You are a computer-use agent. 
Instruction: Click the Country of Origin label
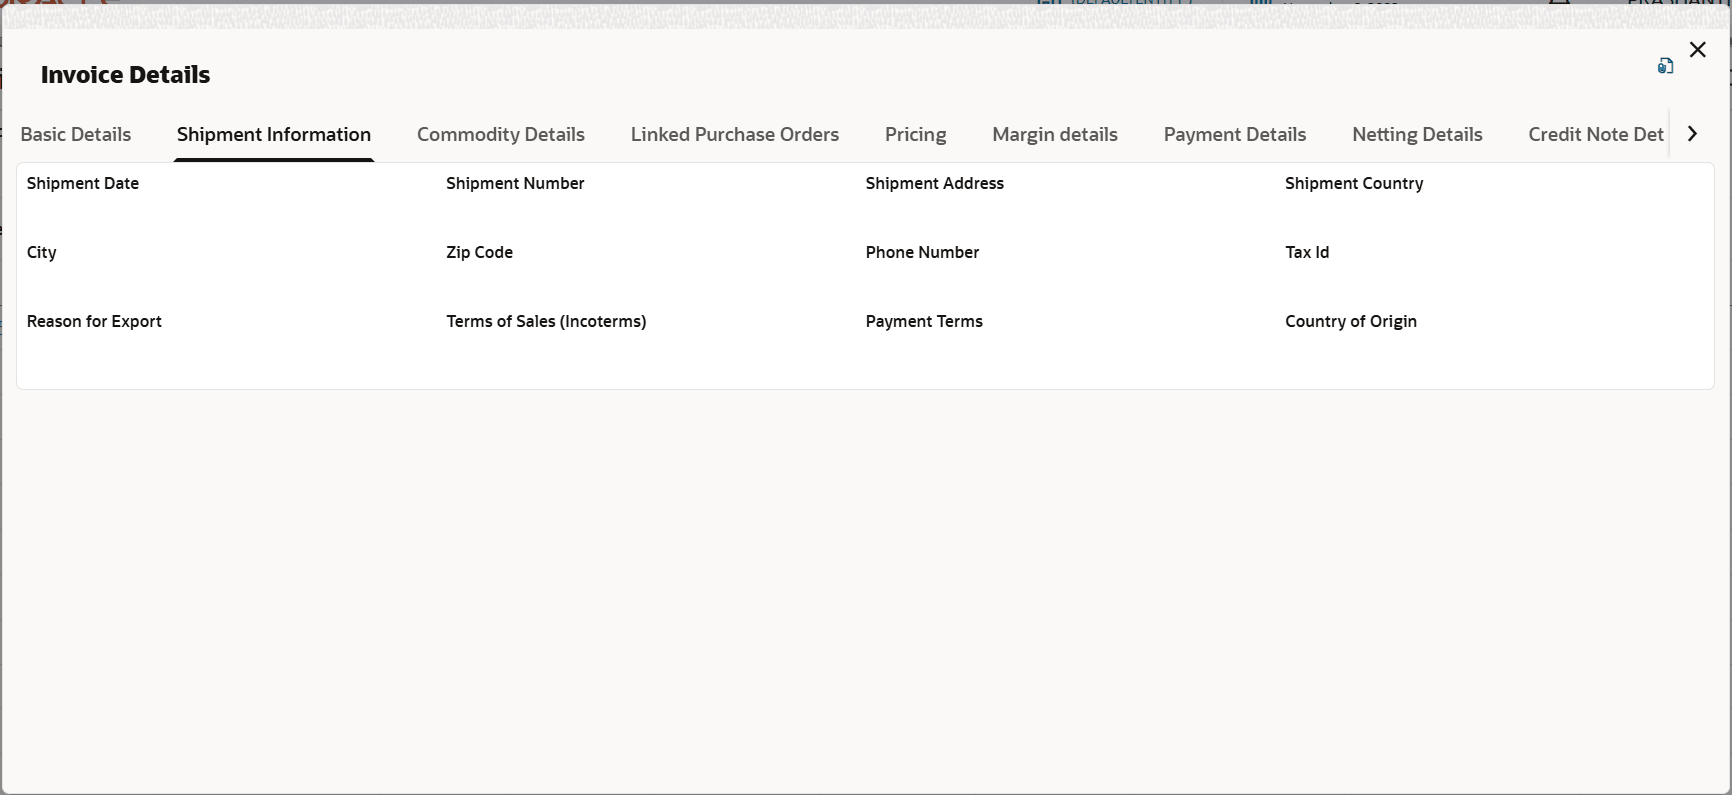pos(1351,321)
